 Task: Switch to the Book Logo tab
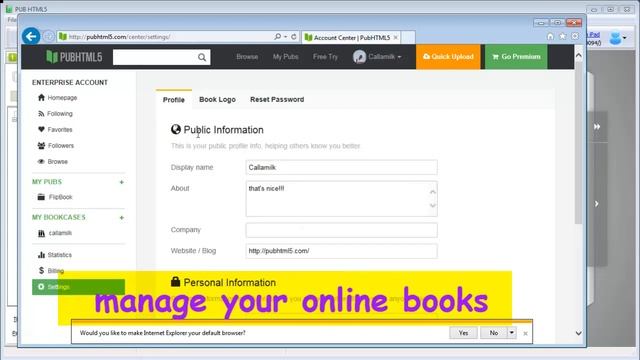click(x=217, y=100)
